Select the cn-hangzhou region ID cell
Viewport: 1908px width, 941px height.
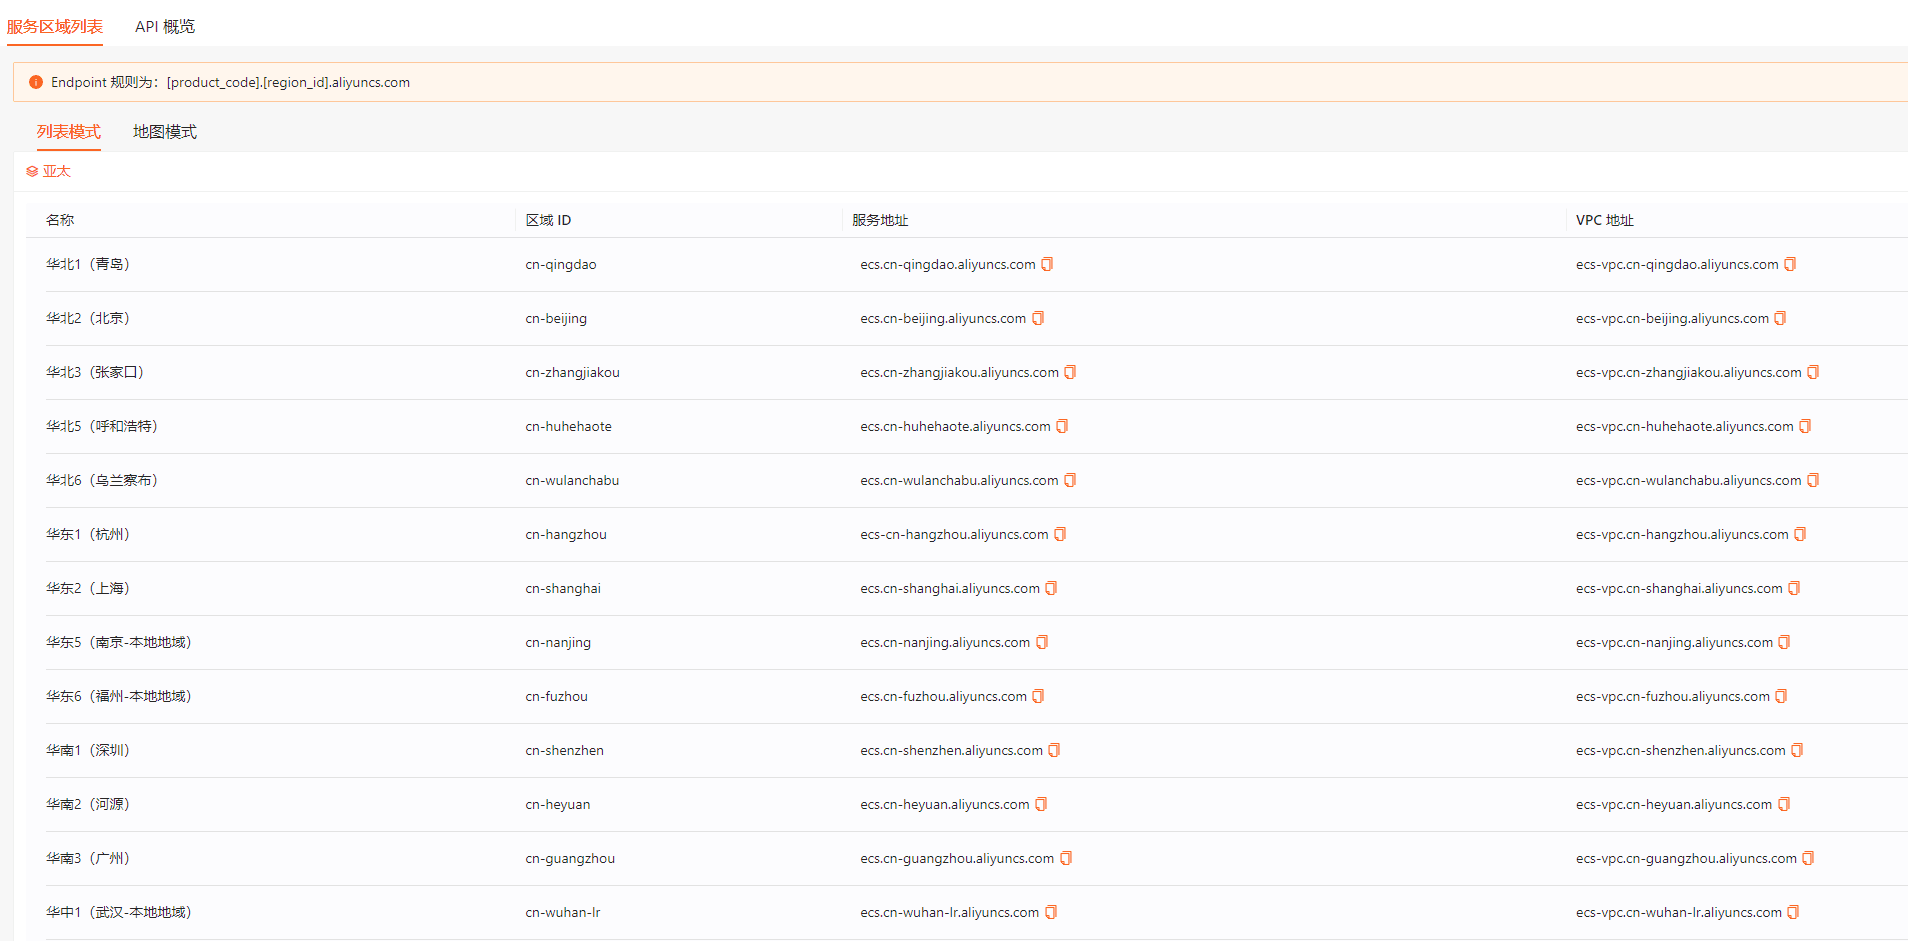click(566, 534)
